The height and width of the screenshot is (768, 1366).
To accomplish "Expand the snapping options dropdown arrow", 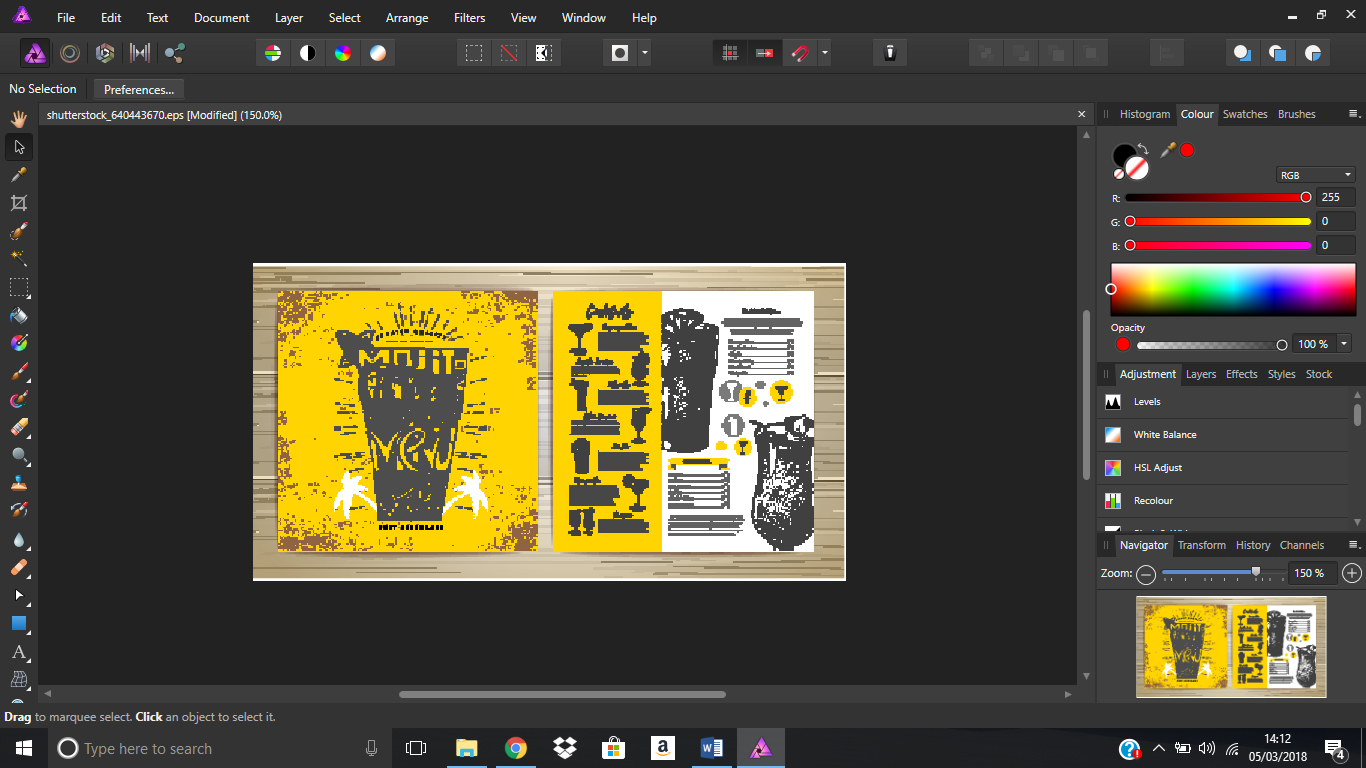I will [824, 53].
